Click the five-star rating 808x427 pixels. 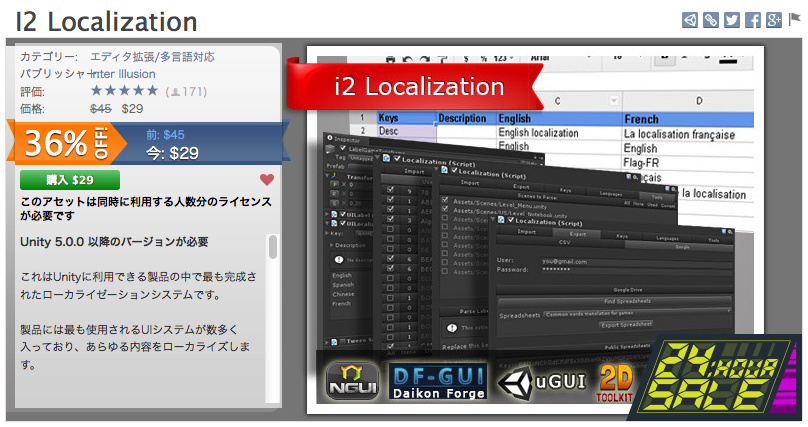pyautogui.click(x=124, y=91)
